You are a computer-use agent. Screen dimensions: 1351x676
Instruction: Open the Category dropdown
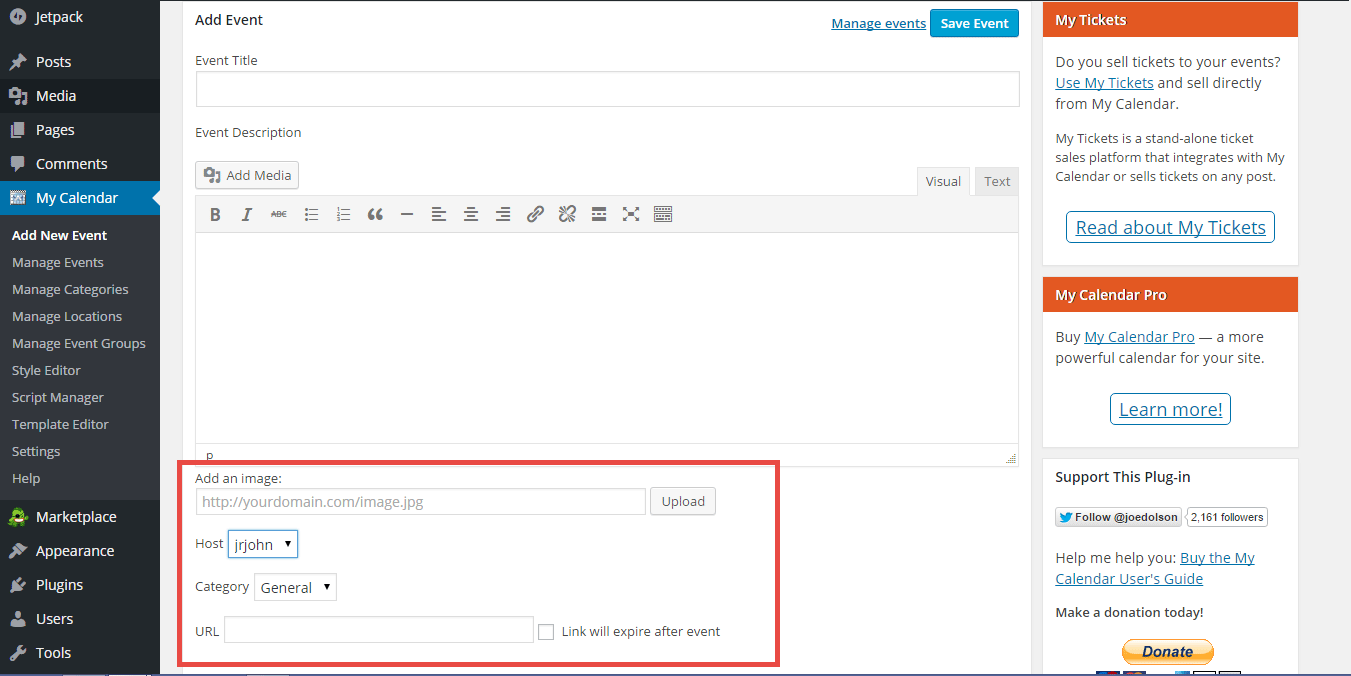296,587
